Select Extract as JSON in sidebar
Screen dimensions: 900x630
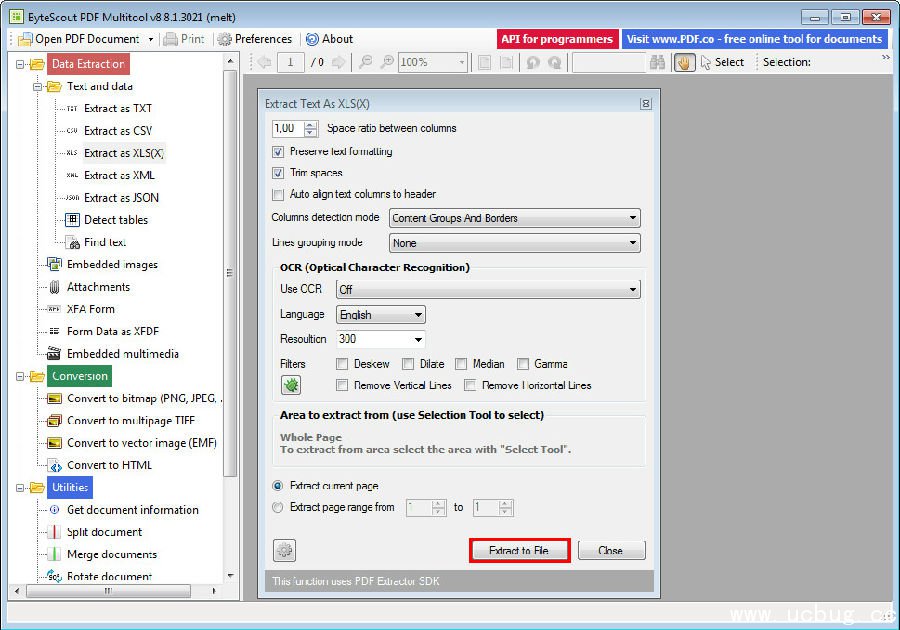coord(121,198)
